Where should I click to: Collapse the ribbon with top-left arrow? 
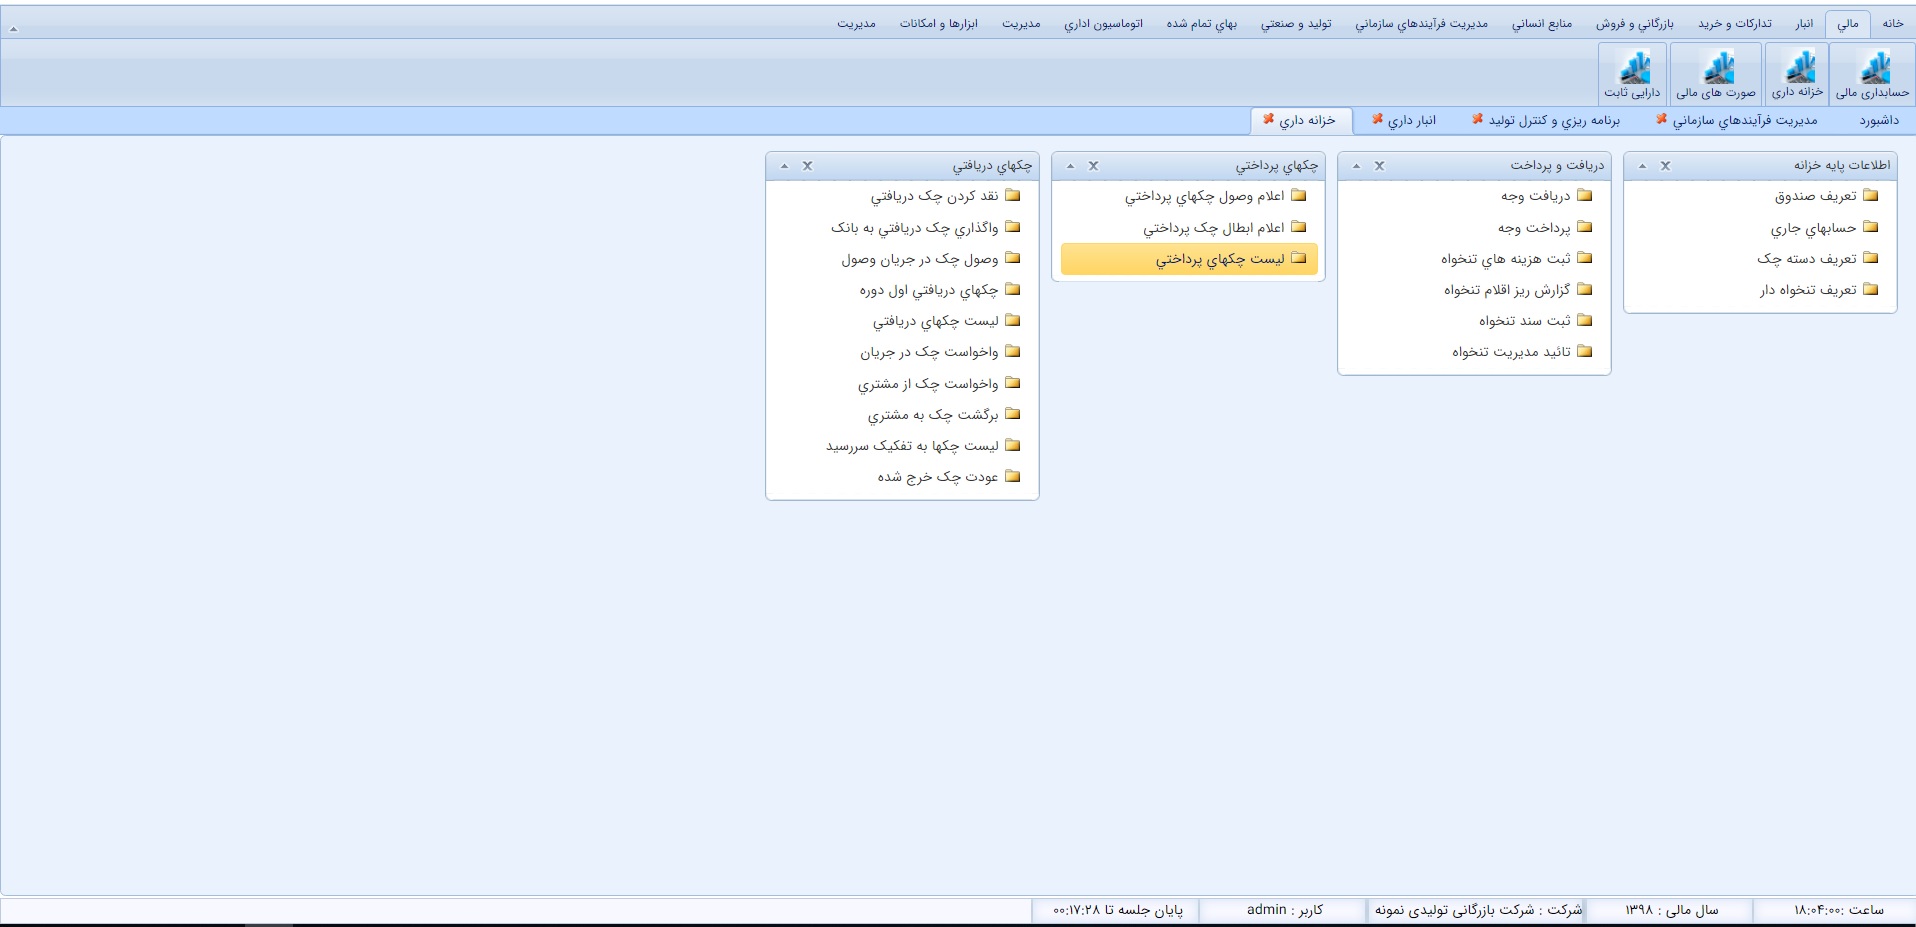pos(13,29)
